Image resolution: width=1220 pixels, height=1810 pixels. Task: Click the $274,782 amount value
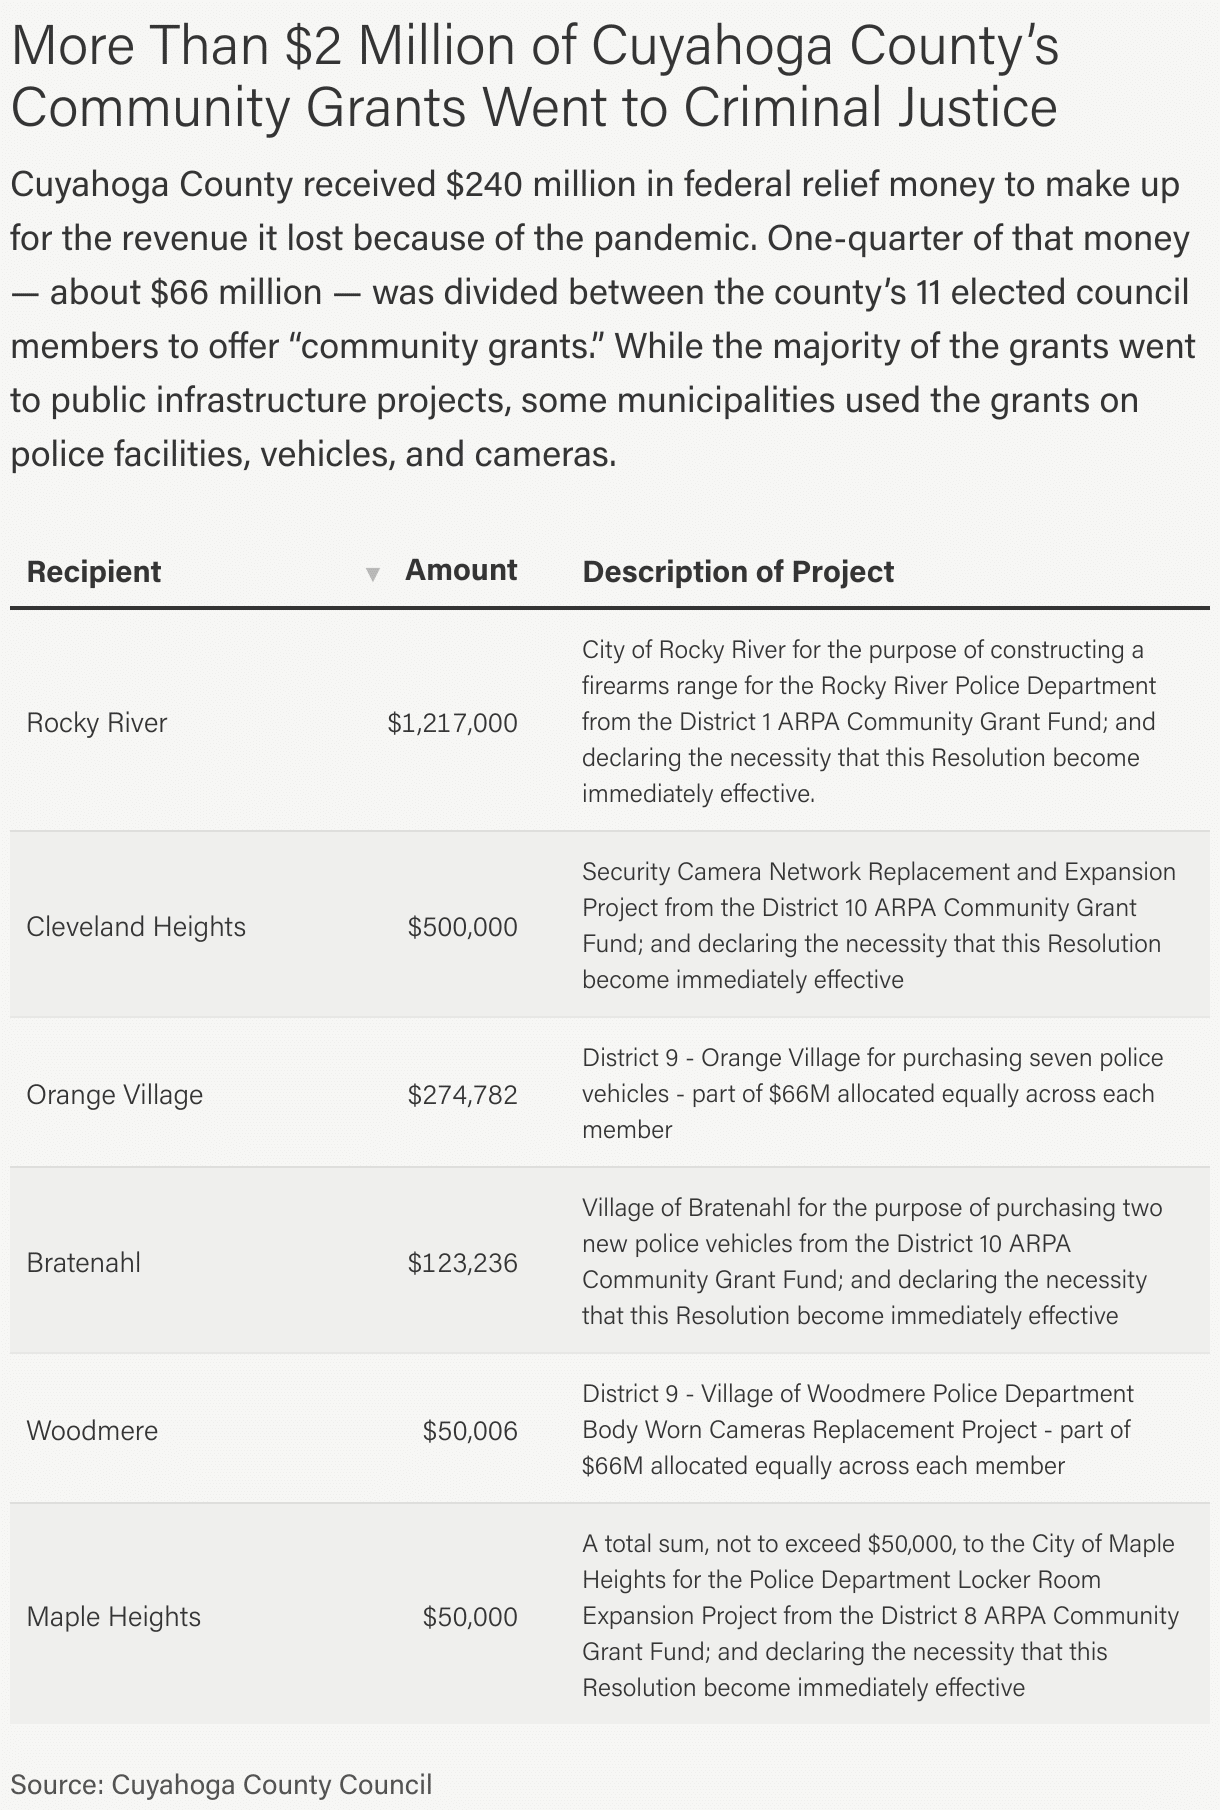(x=463, y=1095)
